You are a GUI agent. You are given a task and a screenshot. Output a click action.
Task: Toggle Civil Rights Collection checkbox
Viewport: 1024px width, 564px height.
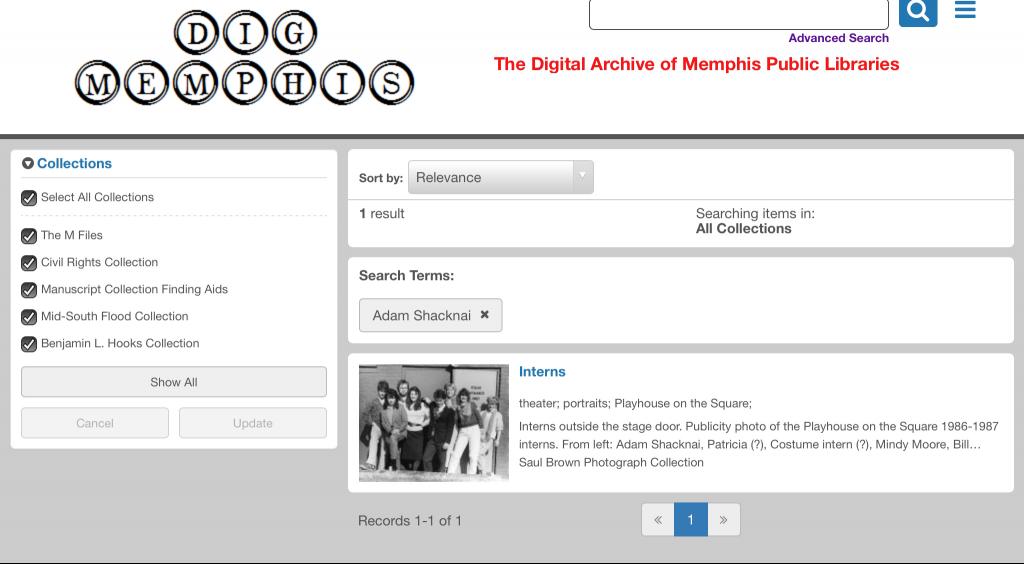pos(29,263)
